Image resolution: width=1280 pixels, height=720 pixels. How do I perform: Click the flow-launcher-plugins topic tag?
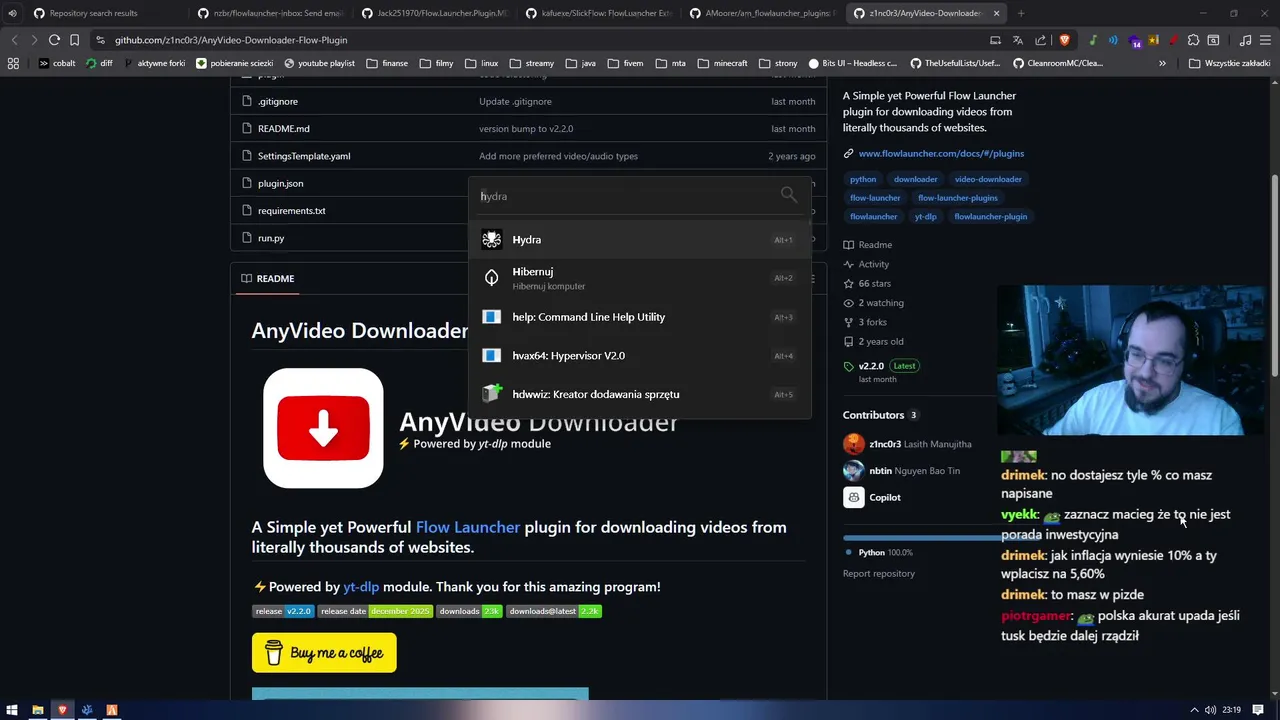pyautogui.click(x=958, y=198)
